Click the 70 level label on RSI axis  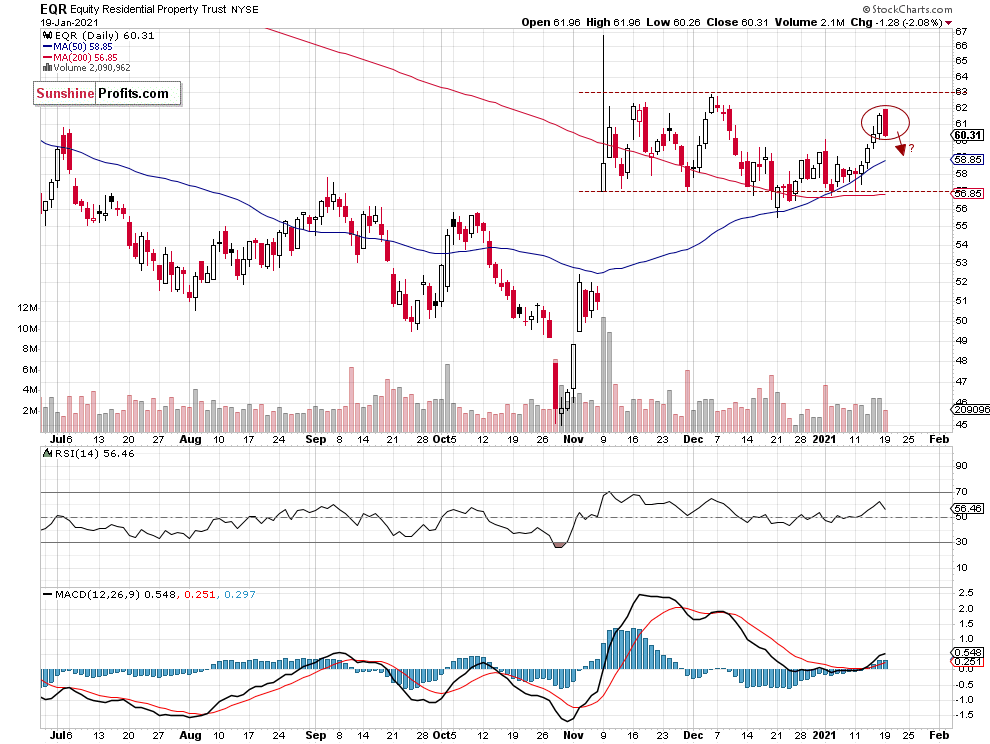[961, 491]
